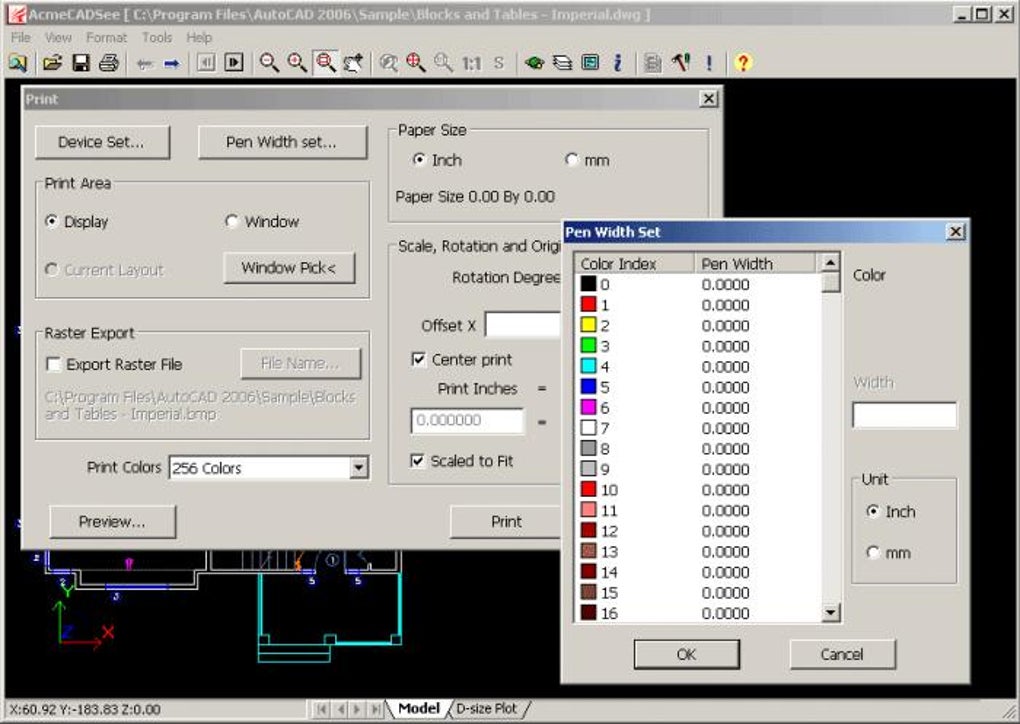1020x724 pixels.
Task: Switch to the D-size Plot tab
Action: click(x=487, y=708)
